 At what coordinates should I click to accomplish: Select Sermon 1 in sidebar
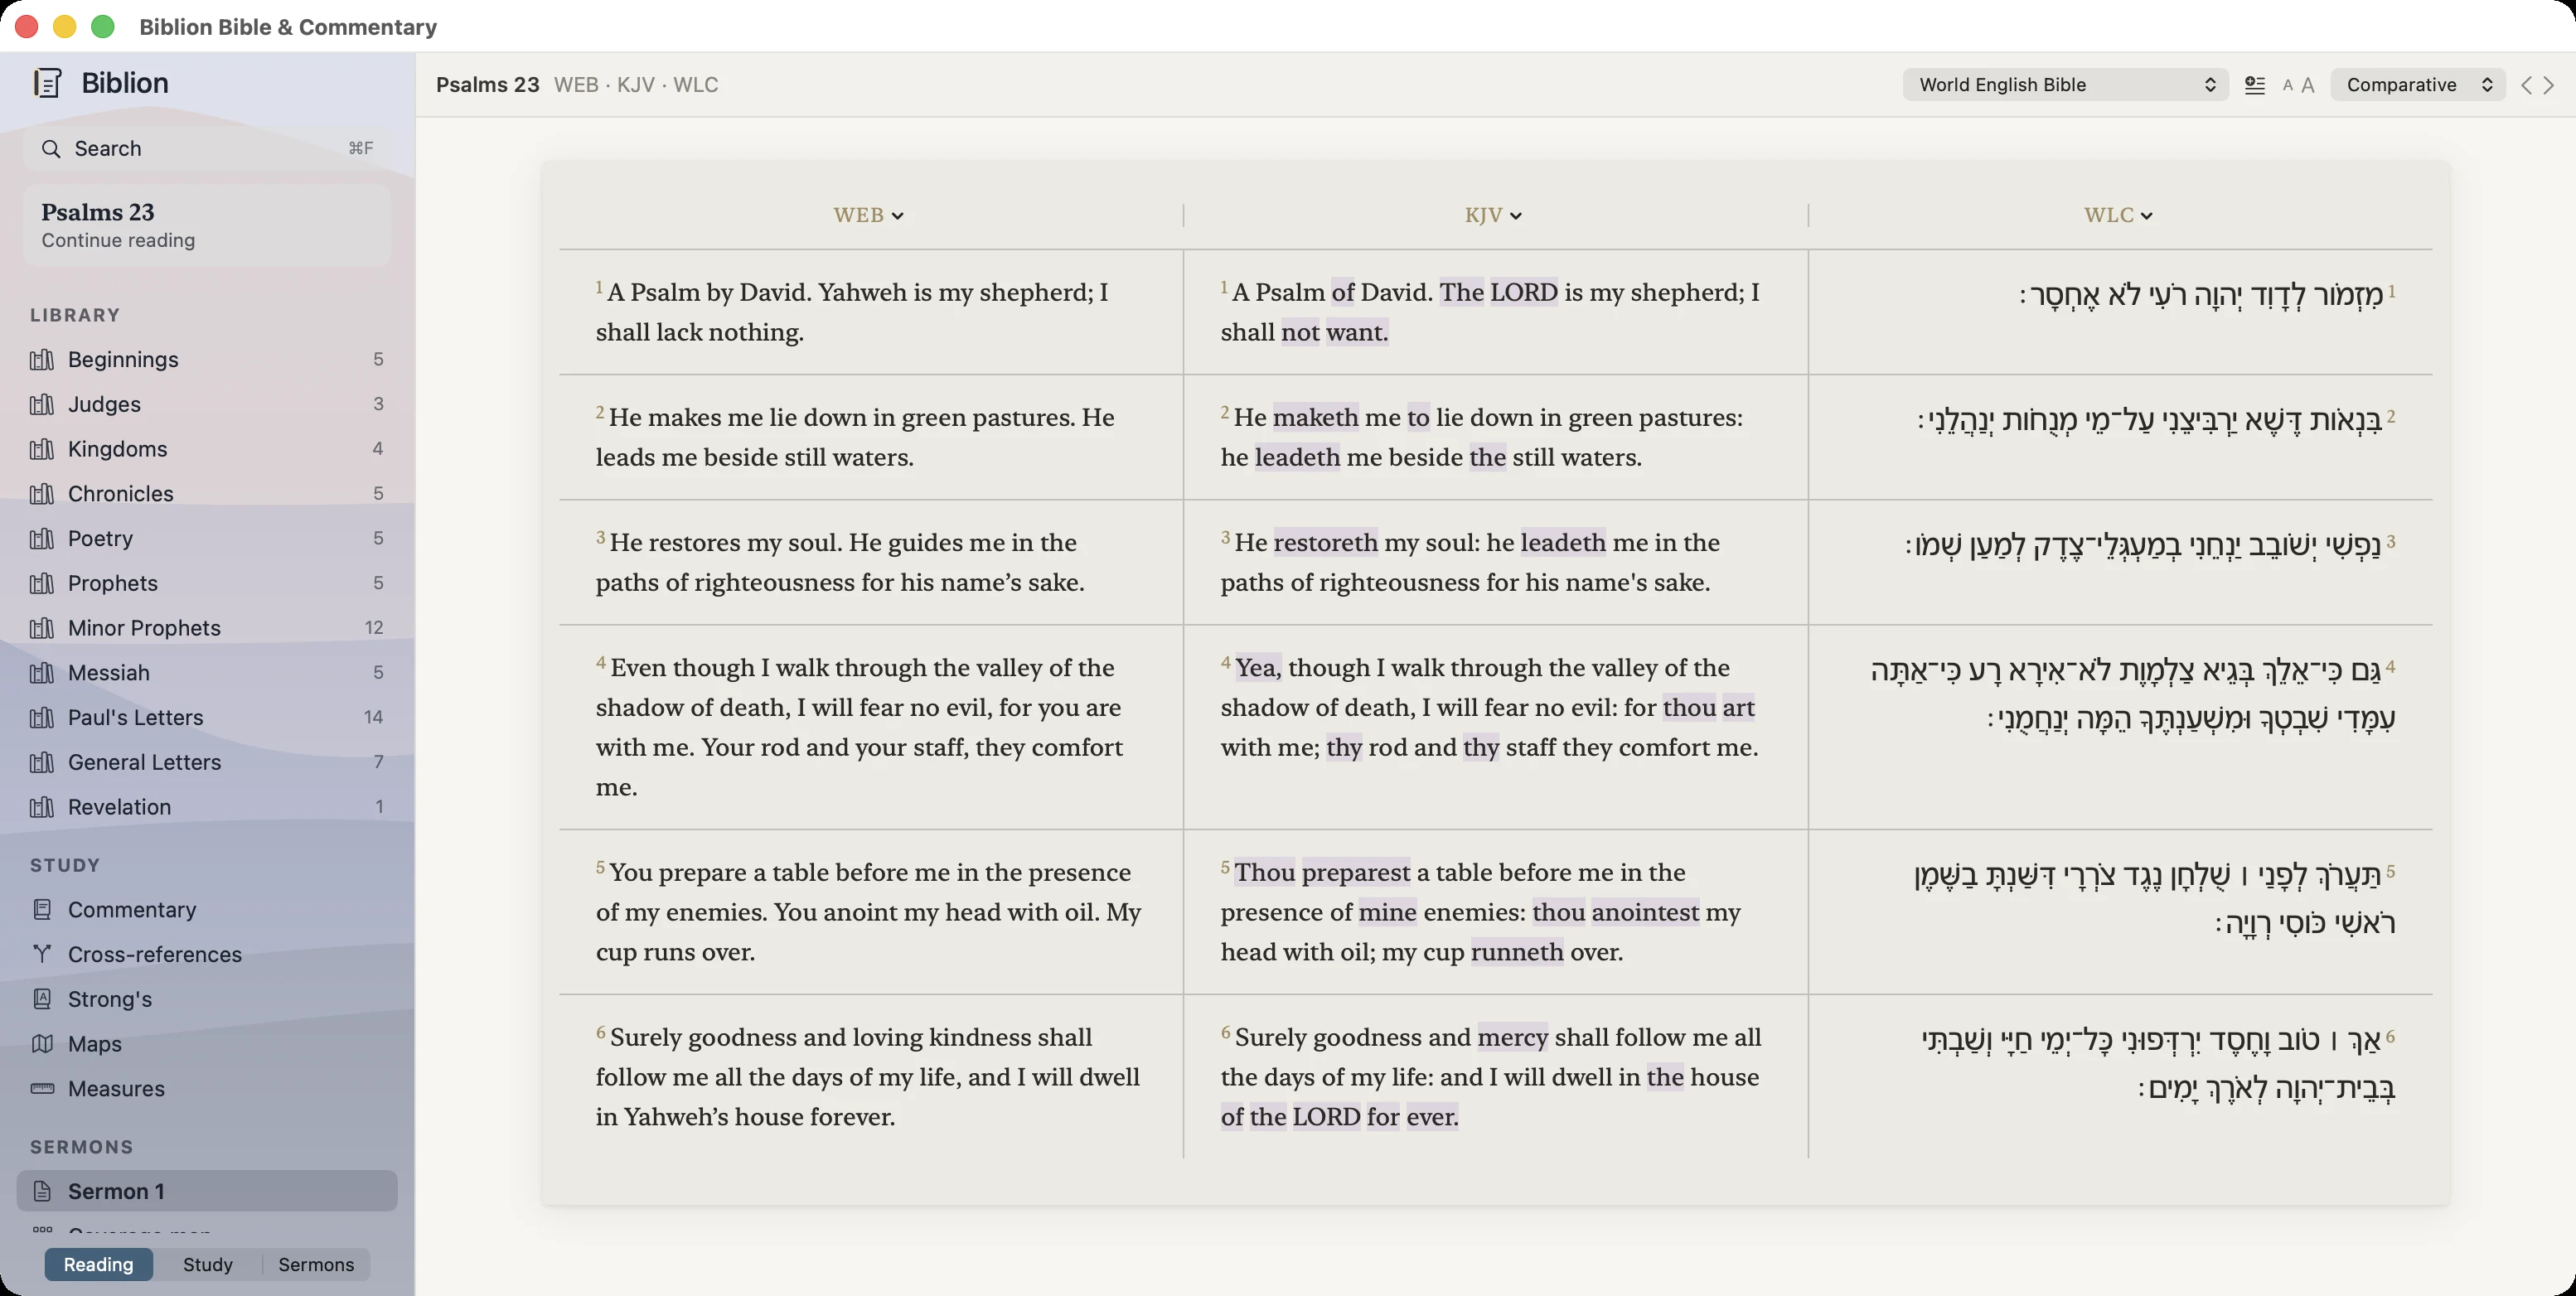(x=207, y=1191)
